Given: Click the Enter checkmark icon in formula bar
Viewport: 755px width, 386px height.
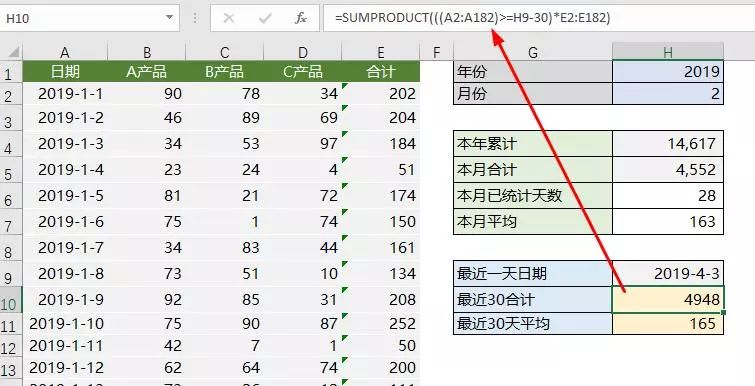Looking at the screenshot, I should coord(265,18).
